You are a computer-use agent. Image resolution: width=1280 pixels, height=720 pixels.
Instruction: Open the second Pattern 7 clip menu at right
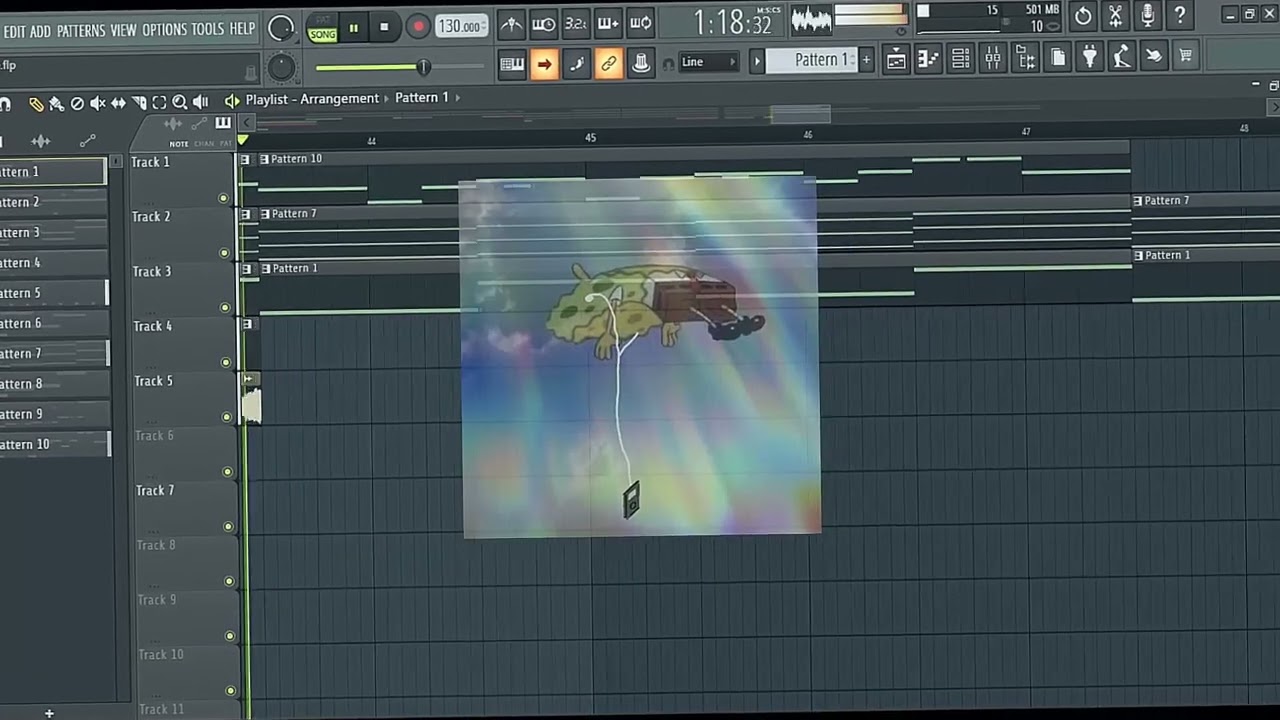point(1137,201)
